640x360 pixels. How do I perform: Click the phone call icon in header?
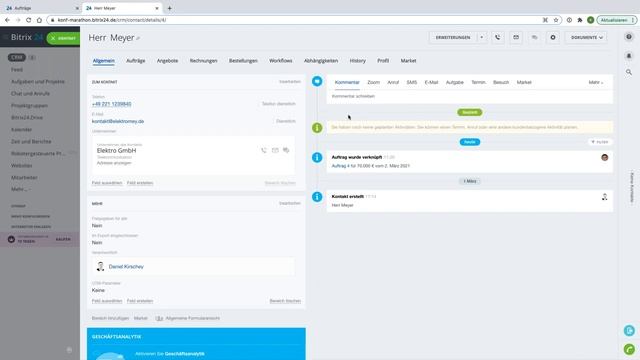click(x=498, y=38)
